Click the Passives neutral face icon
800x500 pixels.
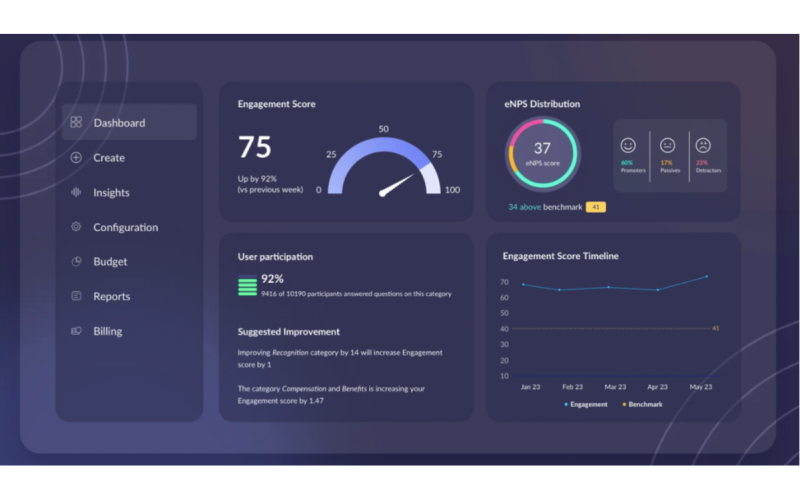(667, 145)
